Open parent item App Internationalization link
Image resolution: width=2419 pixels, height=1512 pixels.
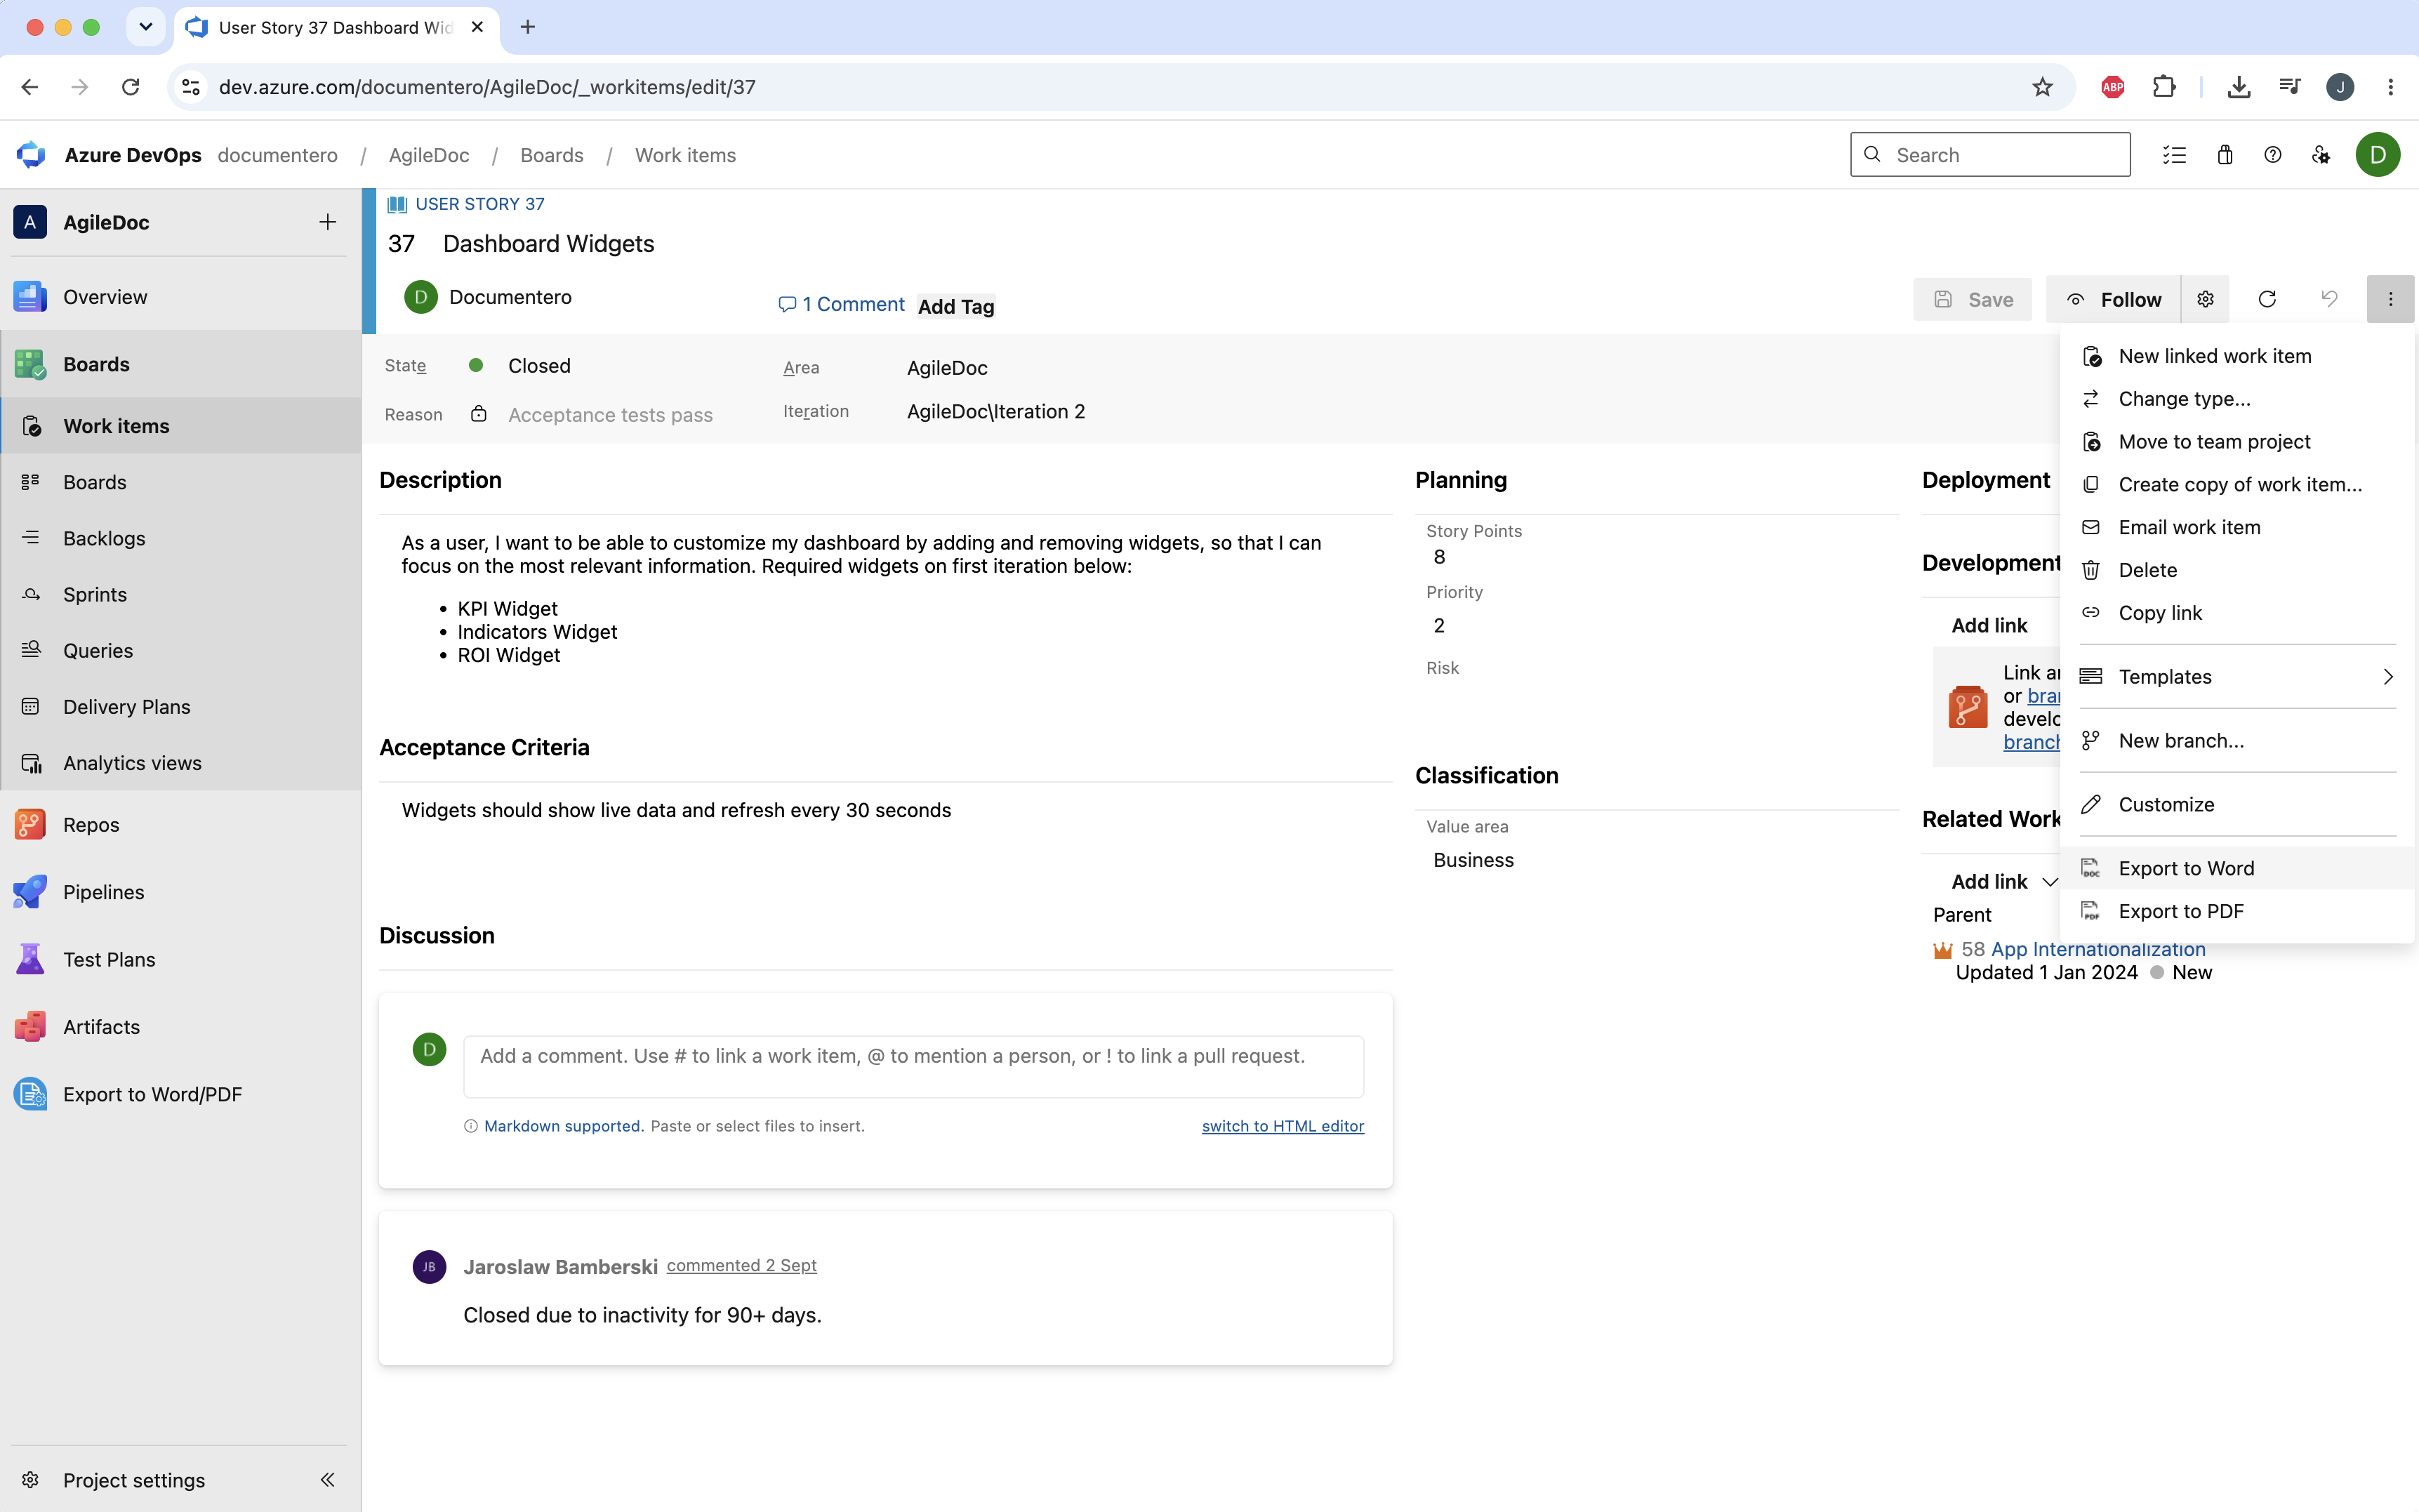click(x=2097, y=949)
